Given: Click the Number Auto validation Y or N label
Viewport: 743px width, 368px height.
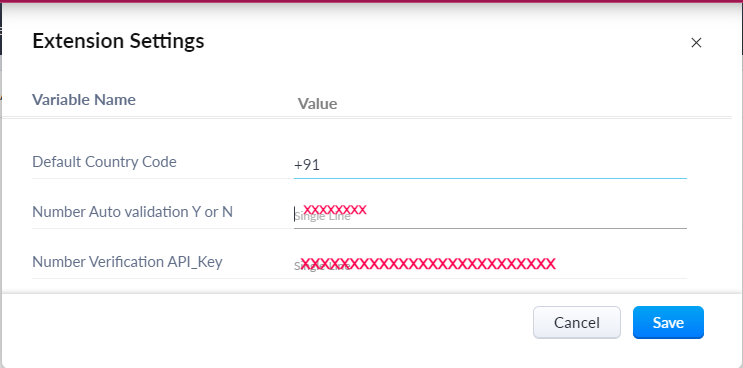Looking at the screenshot, I should (132, 212).
